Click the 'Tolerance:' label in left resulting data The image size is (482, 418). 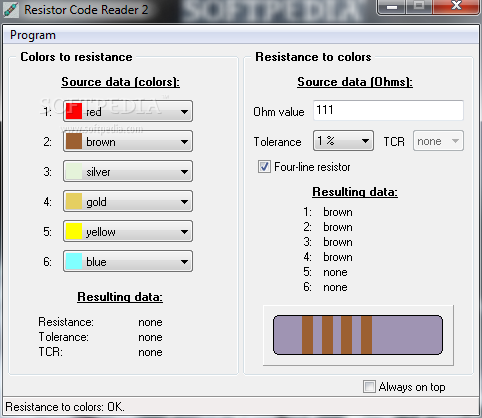(64, 337)
